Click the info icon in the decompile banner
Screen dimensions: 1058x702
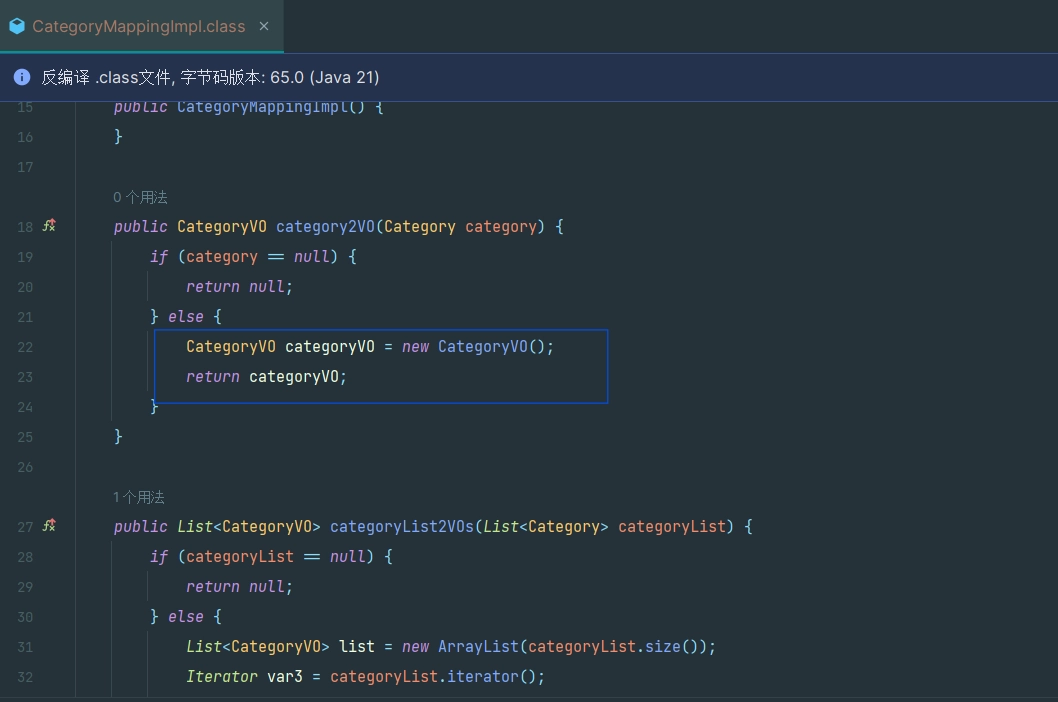point(22,77)
